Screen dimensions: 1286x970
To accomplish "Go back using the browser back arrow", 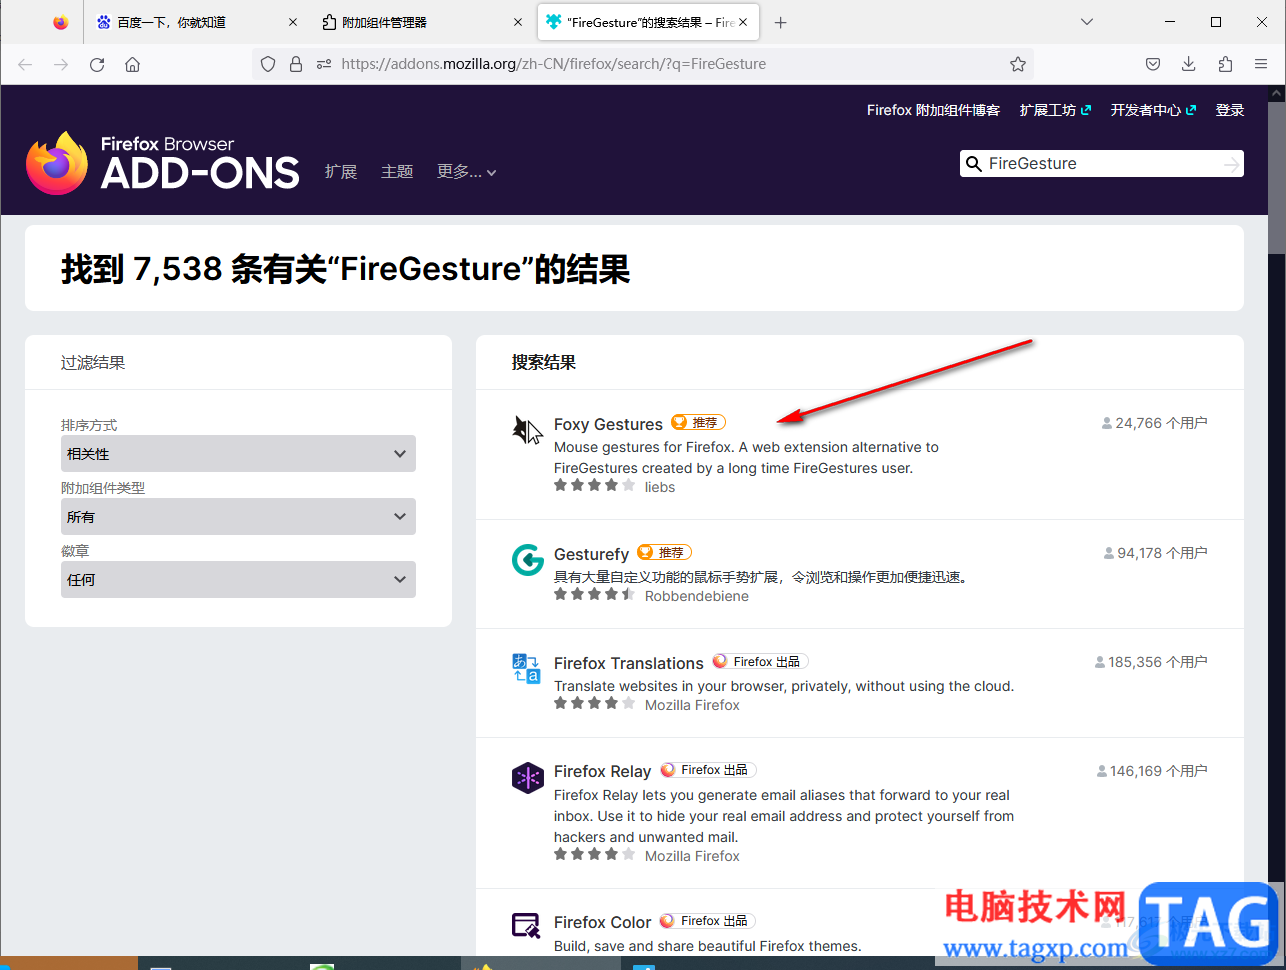I will [25, 64].
